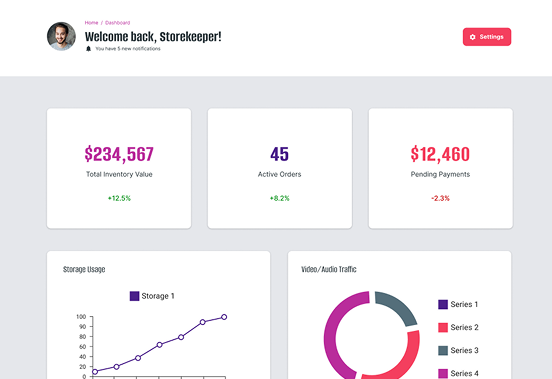The image size is (552, 379).
Task: Click the Active Orders label
Action: coord(280,174)
